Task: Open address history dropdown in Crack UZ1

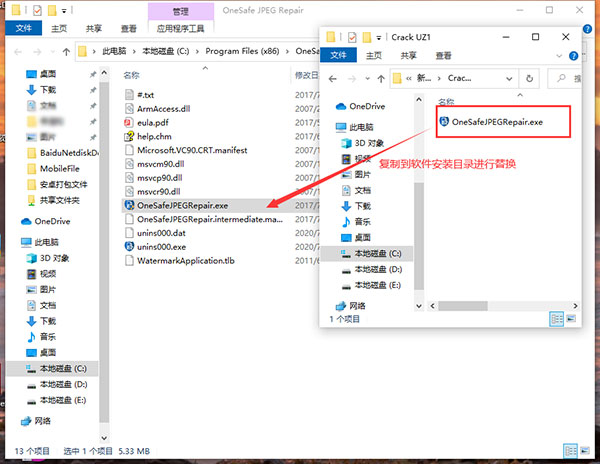Action: [509, 79]
